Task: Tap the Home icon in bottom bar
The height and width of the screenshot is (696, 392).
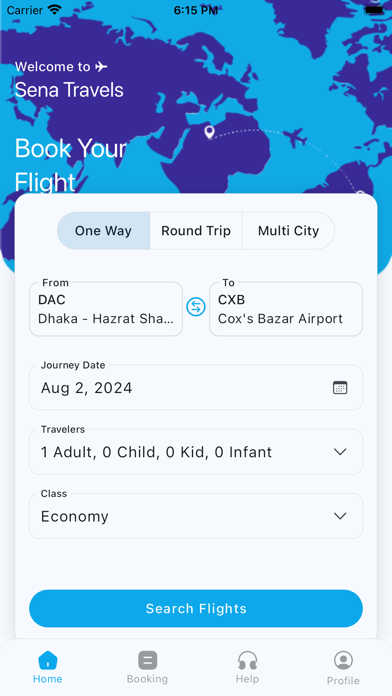Action: [48, 660]
